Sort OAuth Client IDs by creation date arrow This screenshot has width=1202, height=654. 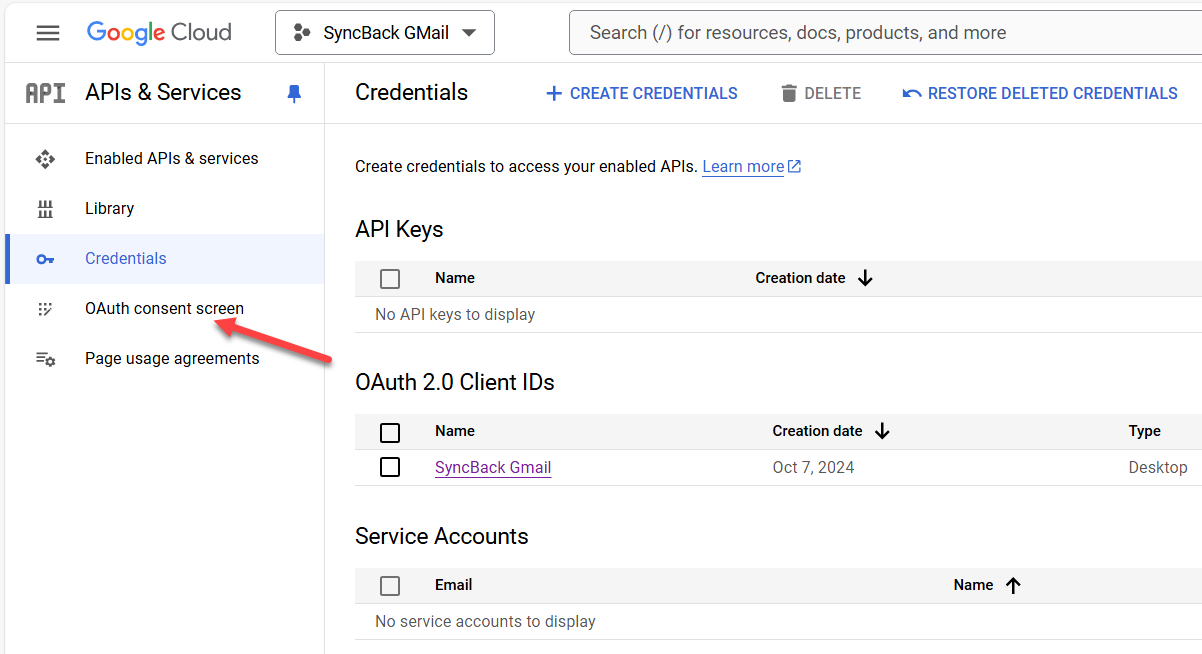click(x=882, y=431)
